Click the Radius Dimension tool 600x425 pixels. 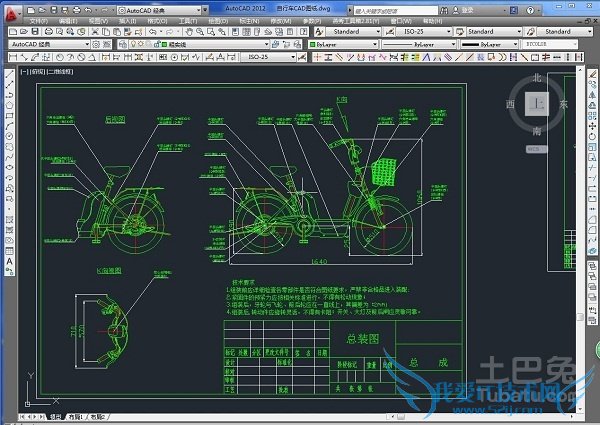tap(60, 57)
